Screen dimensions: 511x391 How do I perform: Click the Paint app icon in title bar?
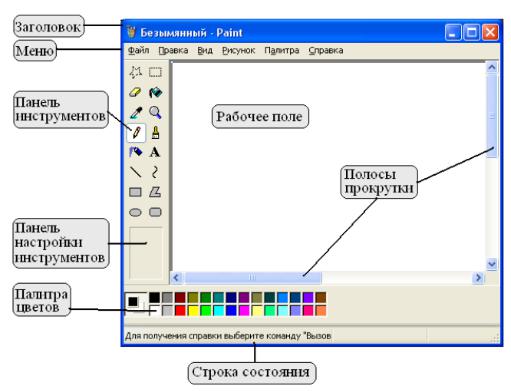click(131, 32)
